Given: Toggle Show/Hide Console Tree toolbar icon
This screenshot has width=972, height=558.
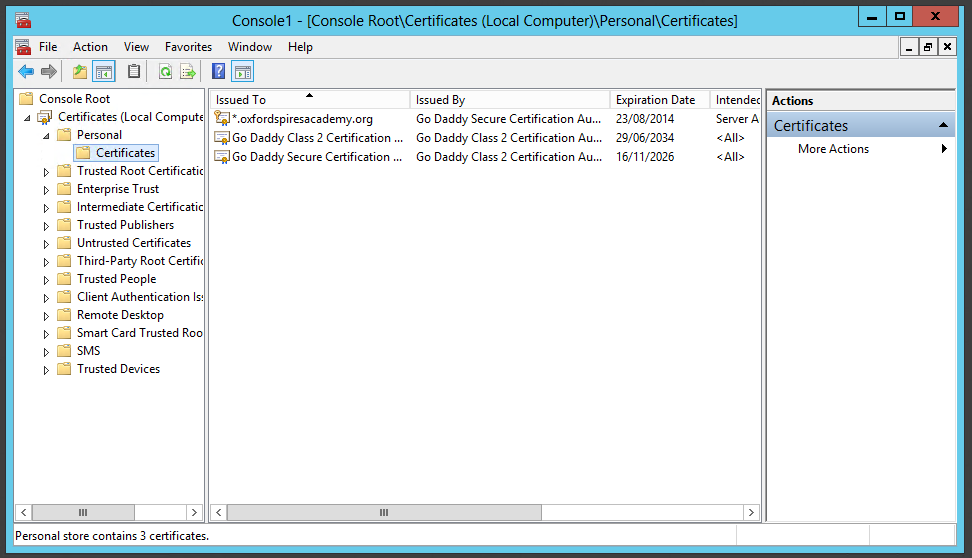Looking at the screenshot, I should [x=104, y=72].
